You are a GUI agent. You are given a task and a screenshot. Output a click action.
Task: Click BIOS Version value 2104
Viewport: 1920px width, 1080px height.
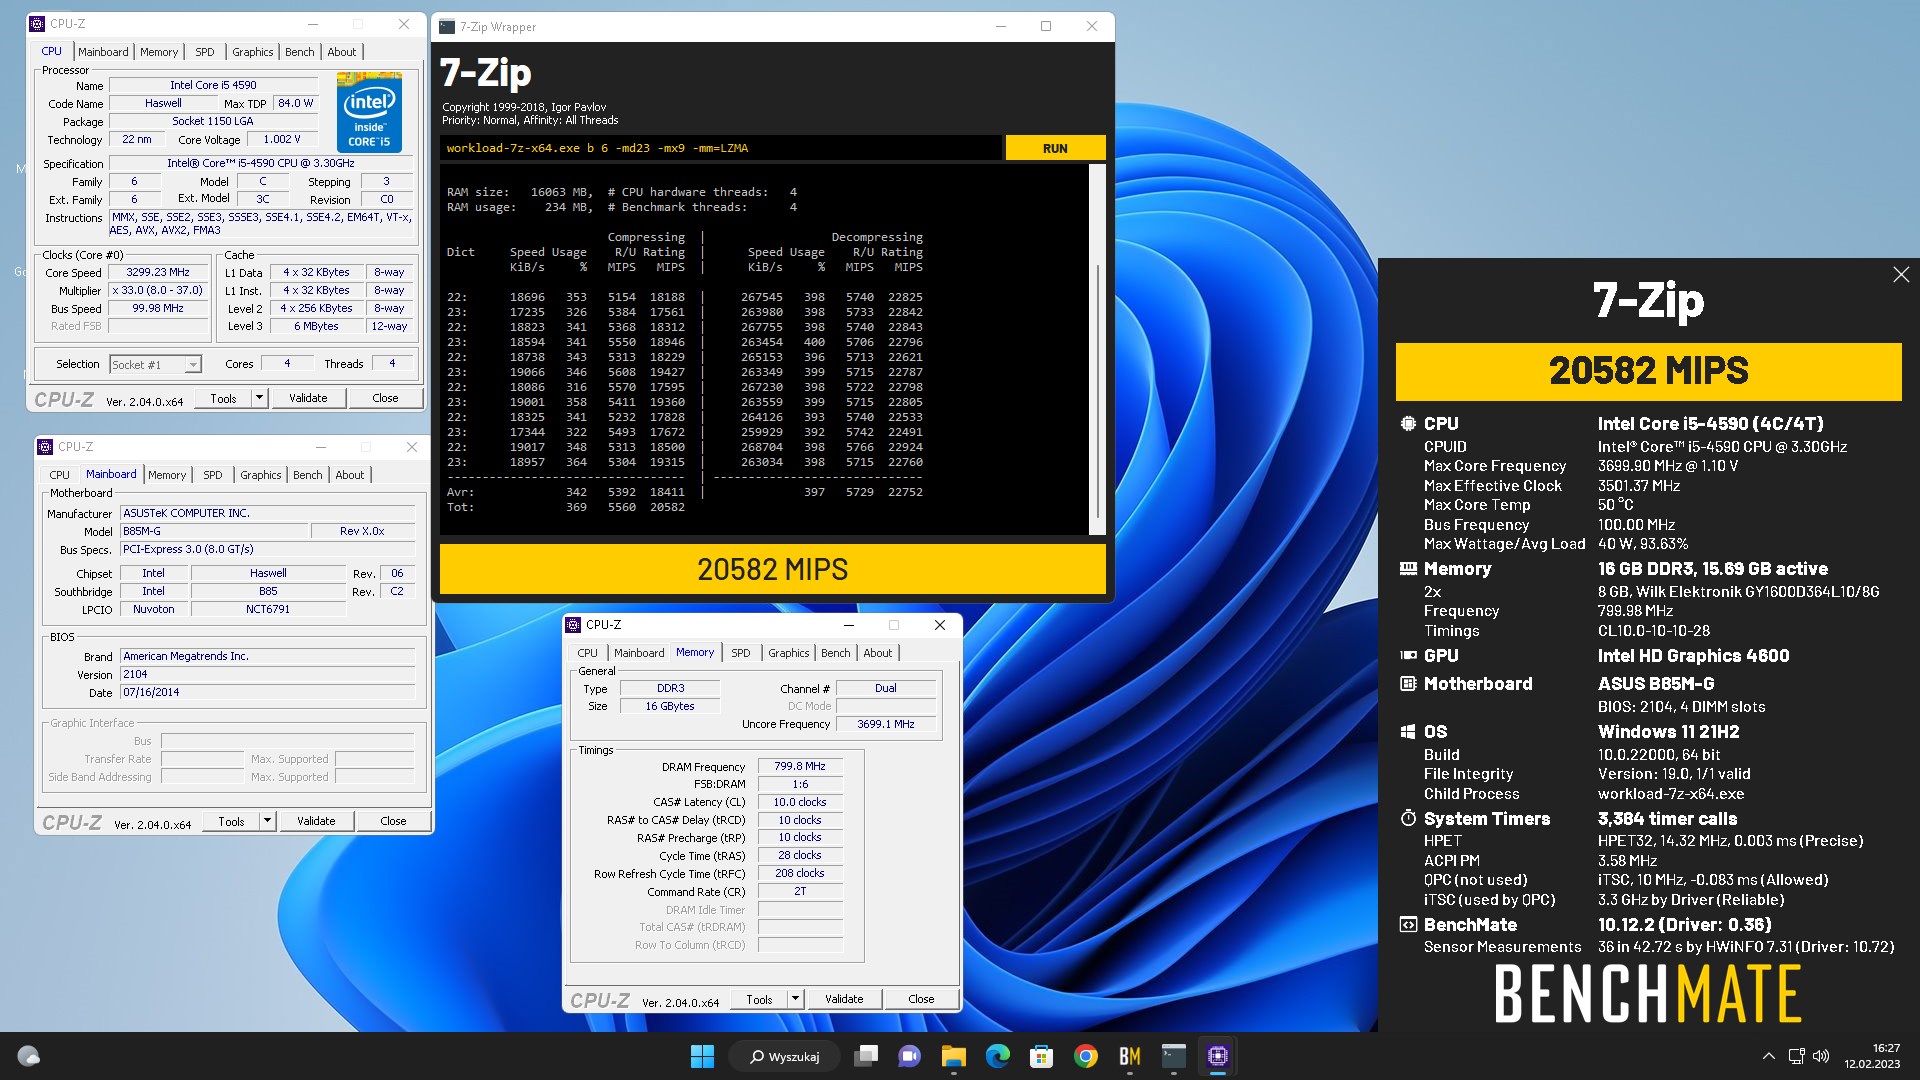[267, 674]
